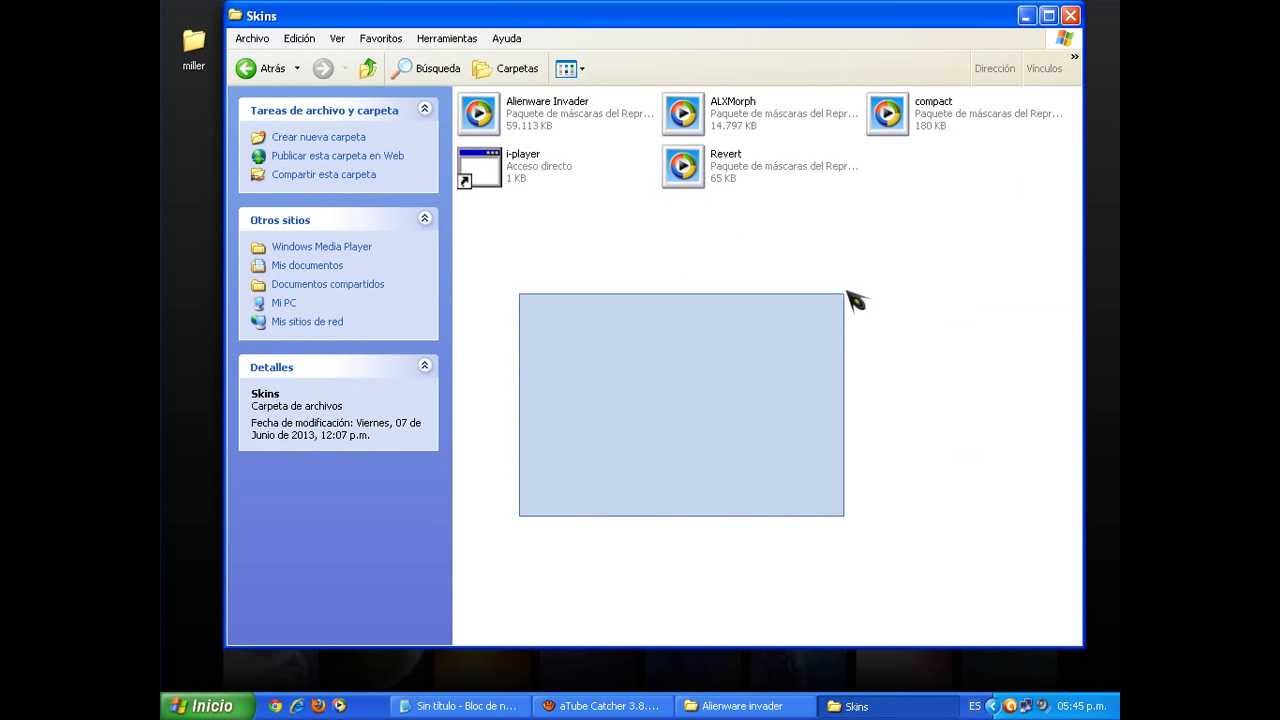Collapse the Detalles panel

(x=425, y=366)
